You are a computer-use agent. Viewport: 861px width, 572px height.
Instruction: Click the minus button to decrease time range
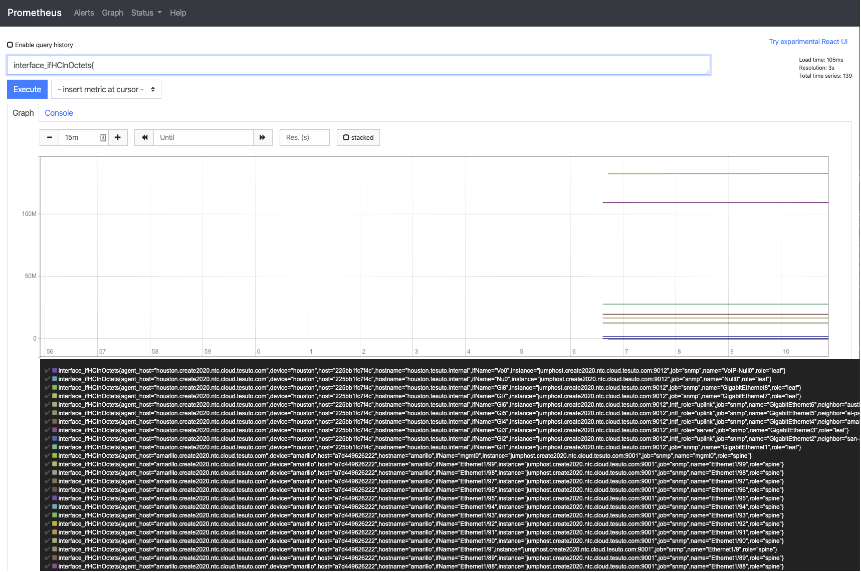pyautogui.click(x=49, y=137)
